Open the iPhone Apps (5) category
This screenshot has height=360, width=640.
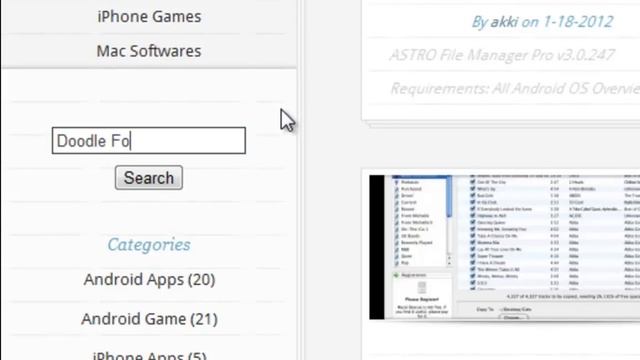(149, 355)
